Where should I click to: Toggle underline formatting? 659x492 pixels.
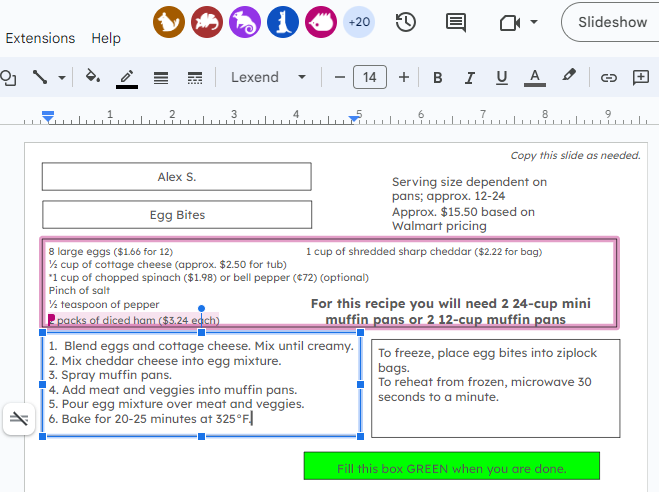[501, 77]
